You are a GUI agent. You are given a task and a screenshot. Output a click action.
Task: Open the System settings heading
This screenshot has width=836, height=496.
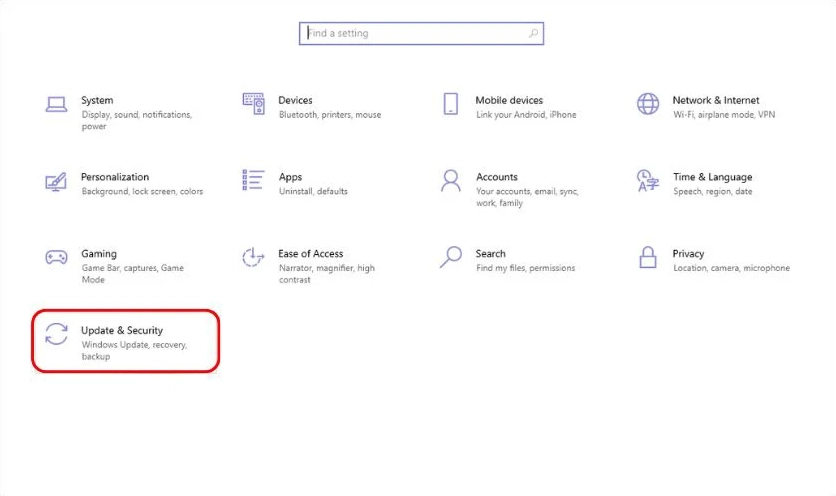coord(97,100)
